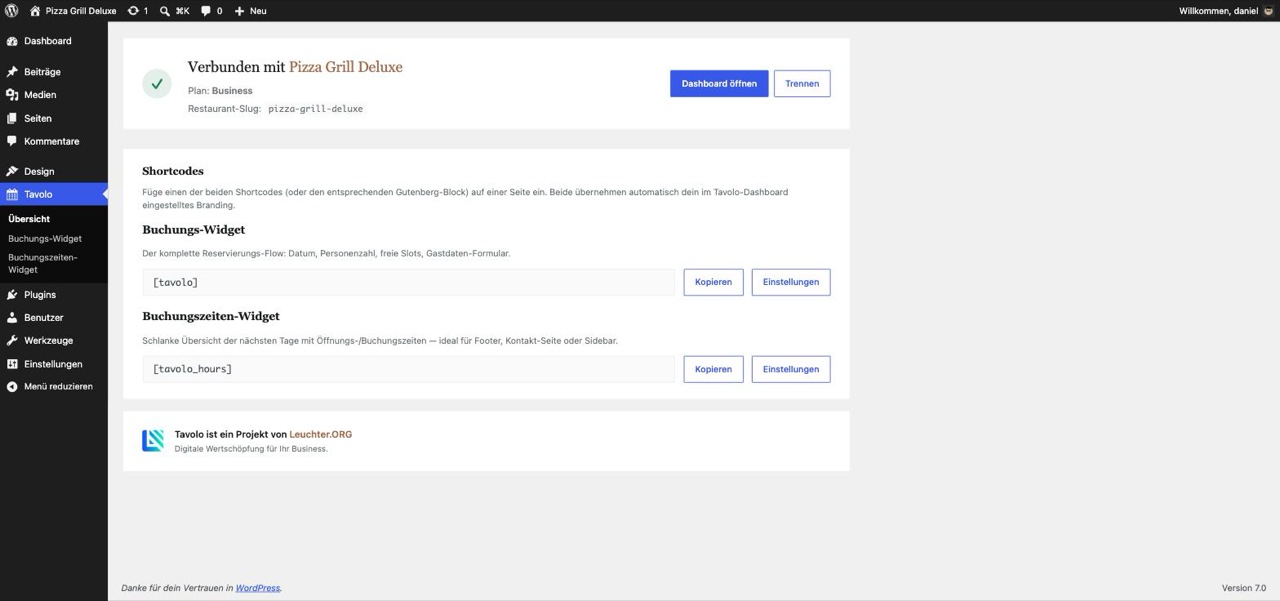Image resolution: width=1280 pixels, height=601 pixels.
Task: Click the pizza-grill-deluxe slug text
Action: point(315,109)
